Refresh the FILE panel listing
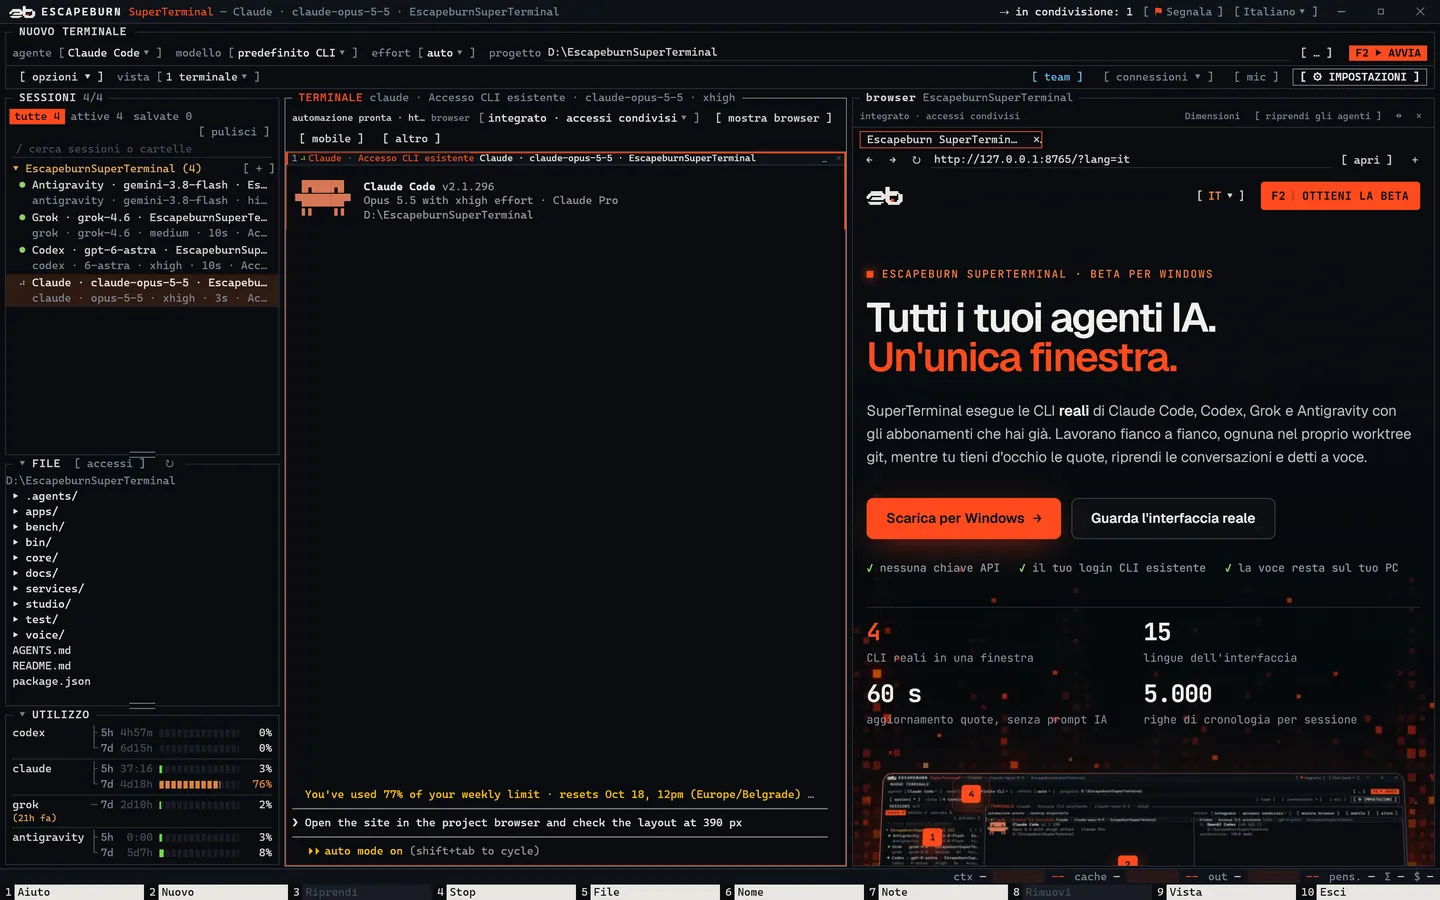The height and width of the screenshot is (900, 1440). tap(169, 464)
